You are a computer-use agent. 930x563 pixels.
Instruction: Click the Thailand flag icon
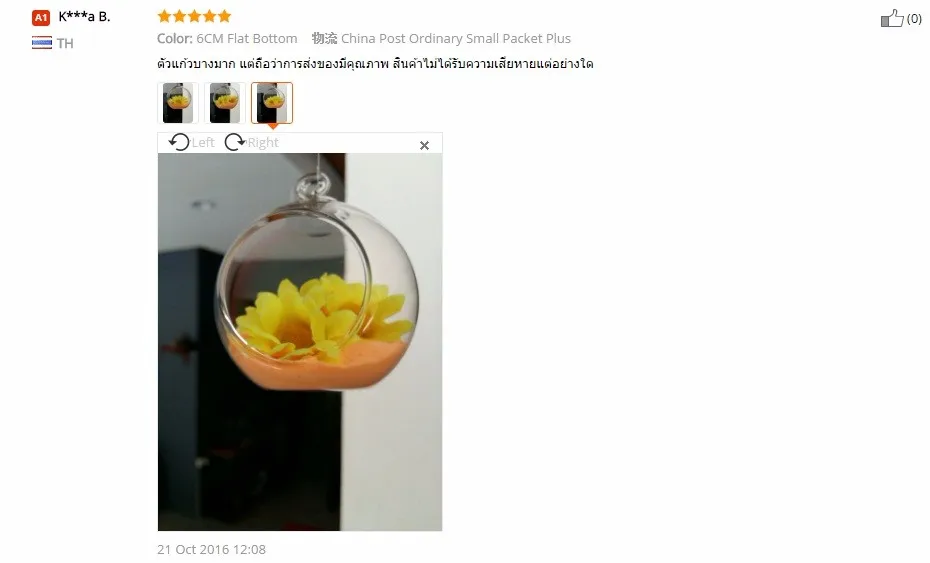[42, 43]
